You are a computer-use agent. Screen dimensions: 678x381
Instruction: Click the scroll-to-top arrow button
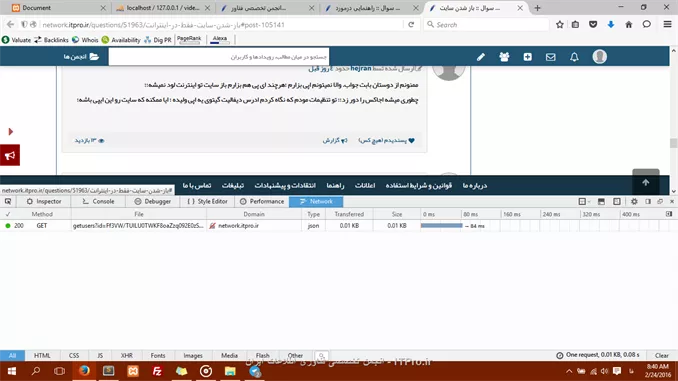(646, 182)
